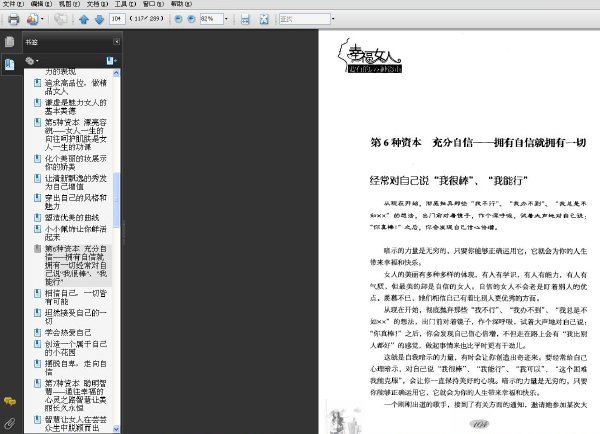Open bookmark 小小佩饰让你鲜活起来
This screenshot has width=600, height=434.
[x=75, y=233]
